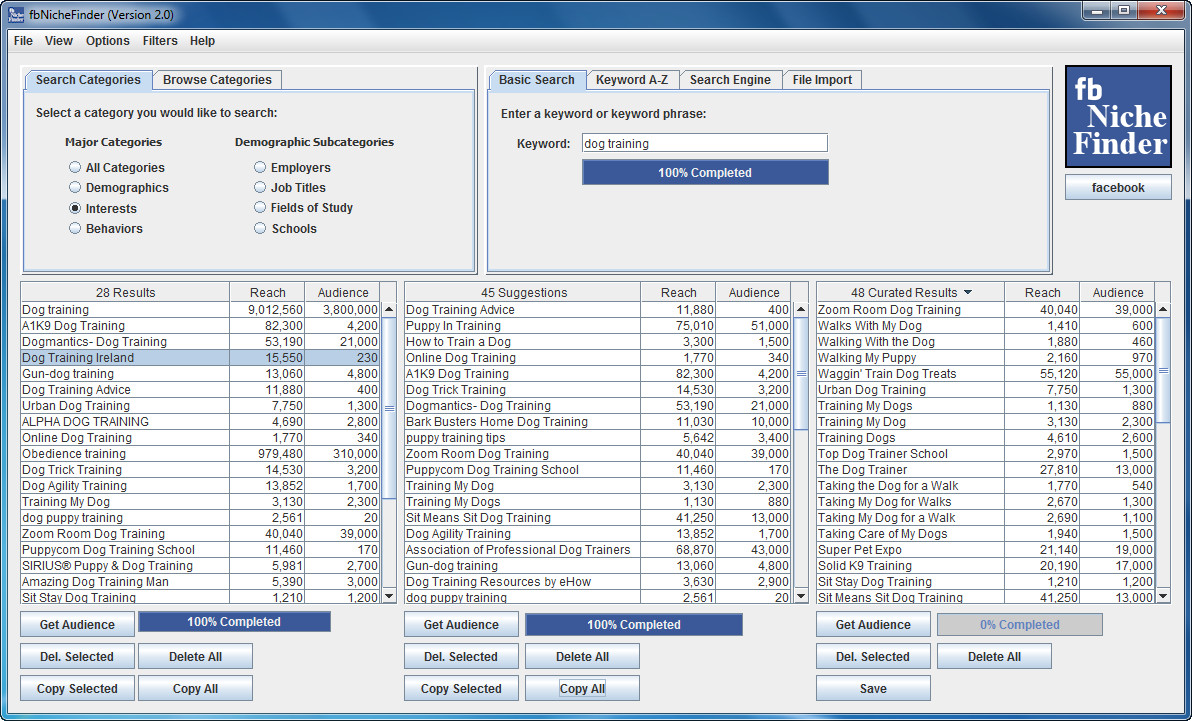Select 'Solid K9 Training' curated row

[985, 565]
